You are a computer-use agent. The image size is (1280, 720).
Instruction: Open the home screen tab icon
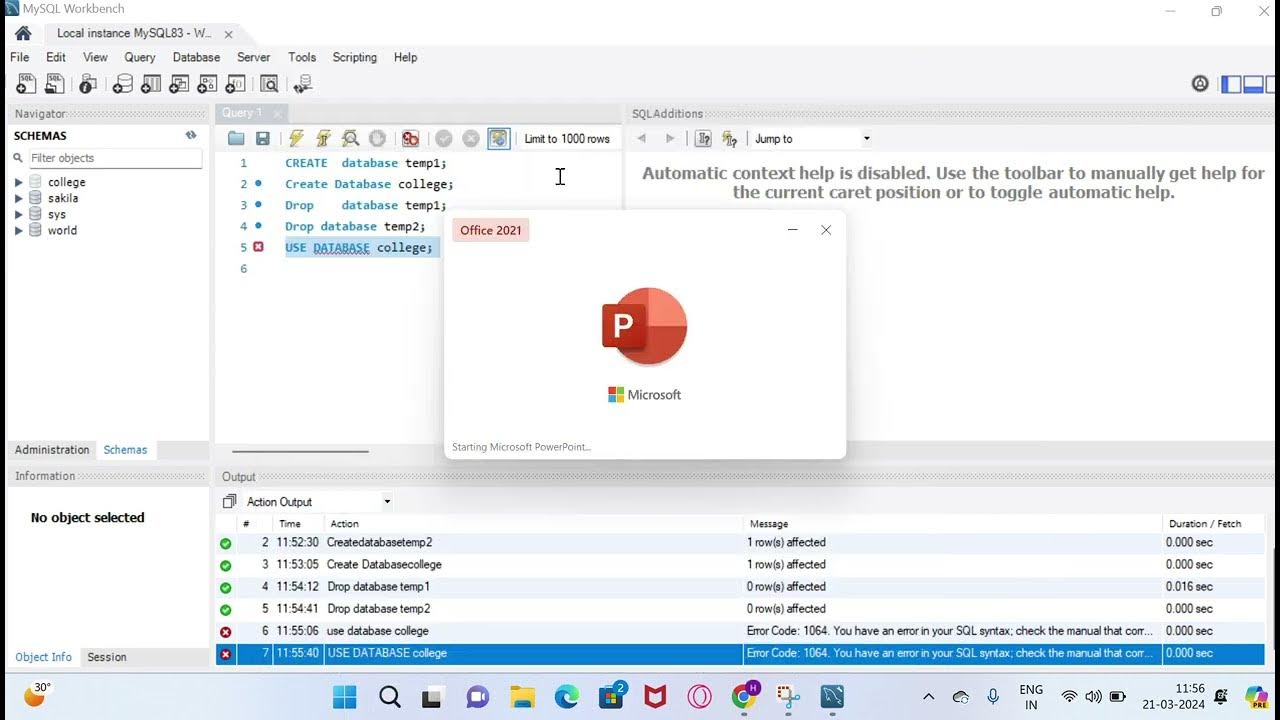23,33
